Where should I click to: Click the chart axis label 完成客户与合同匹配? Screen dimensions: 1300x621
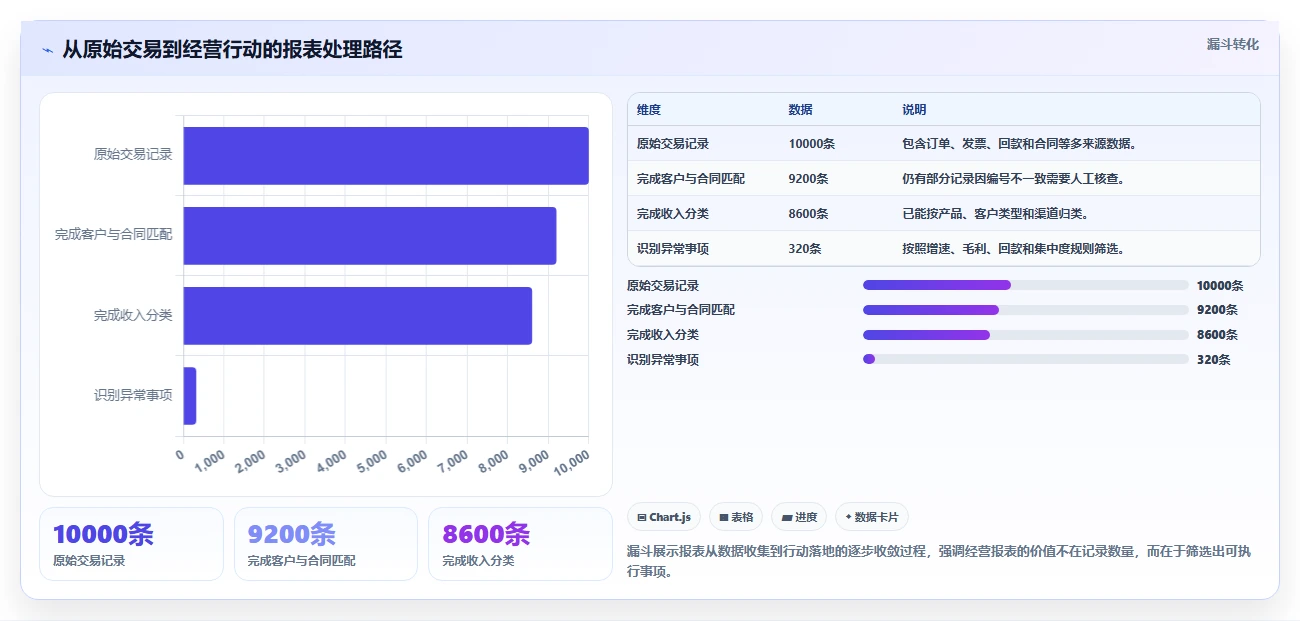(114, 235)
